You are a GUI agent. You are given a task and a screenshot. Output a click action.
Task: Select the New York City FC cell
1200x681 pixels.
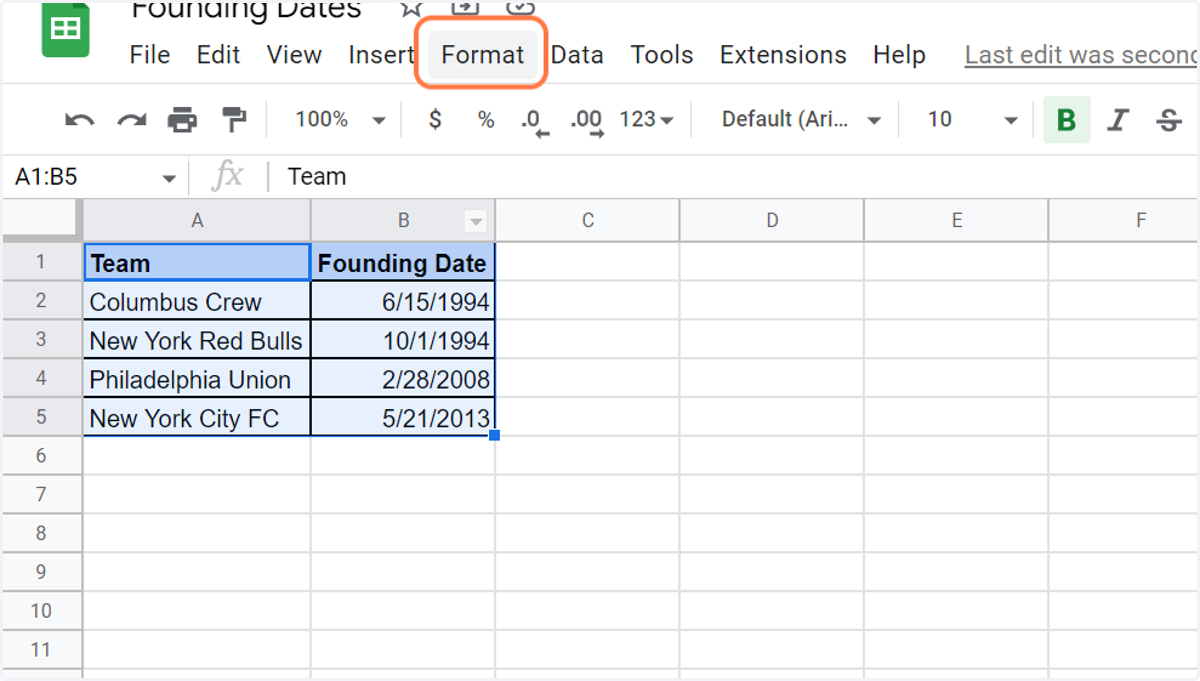(197, 418)
